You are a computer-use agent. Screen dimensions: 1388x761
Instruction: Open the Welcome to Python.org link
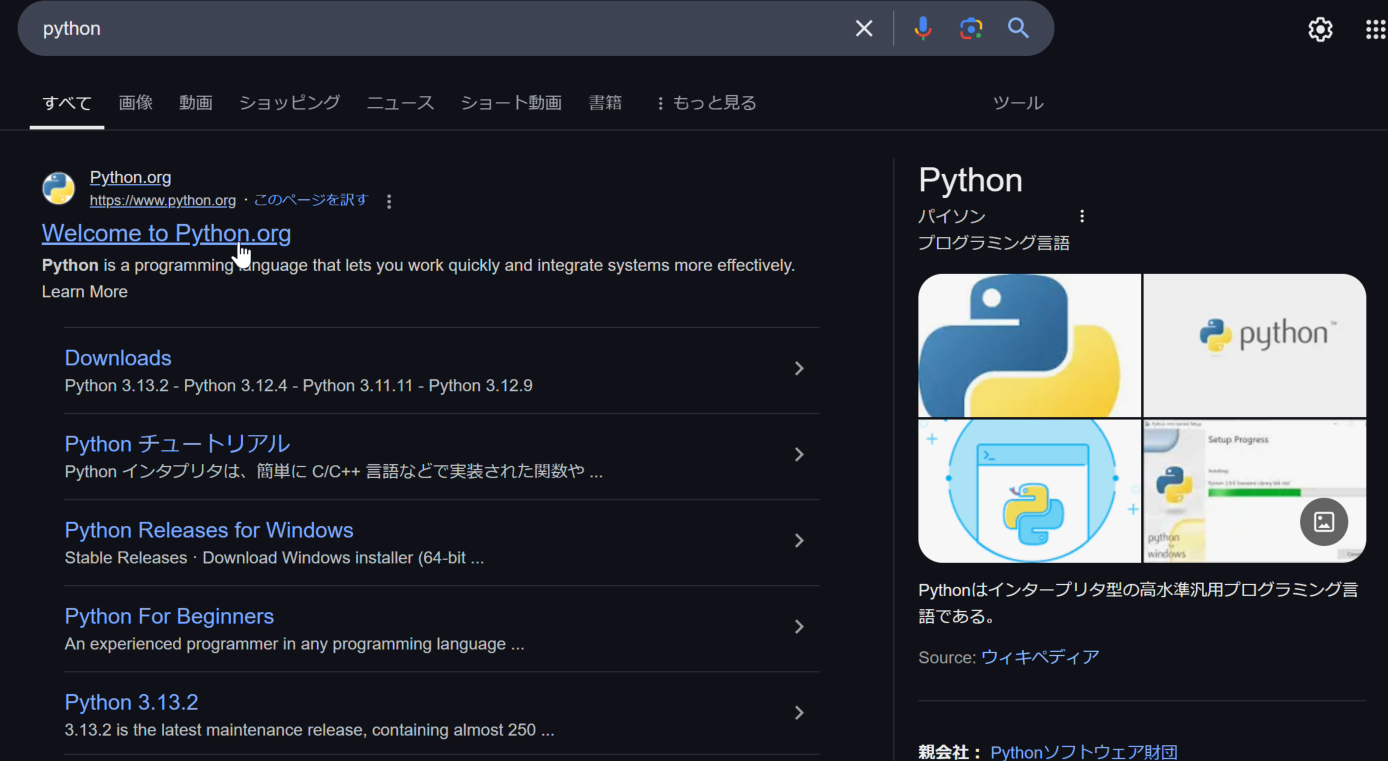coord(166,233)
